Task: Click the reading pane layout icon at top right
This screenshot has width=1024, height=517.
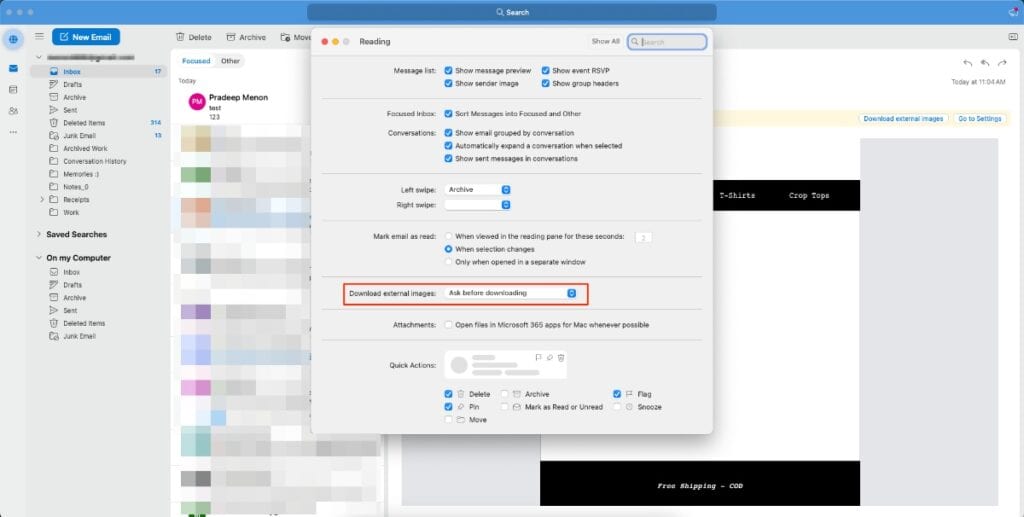Action: point(1013,37)
